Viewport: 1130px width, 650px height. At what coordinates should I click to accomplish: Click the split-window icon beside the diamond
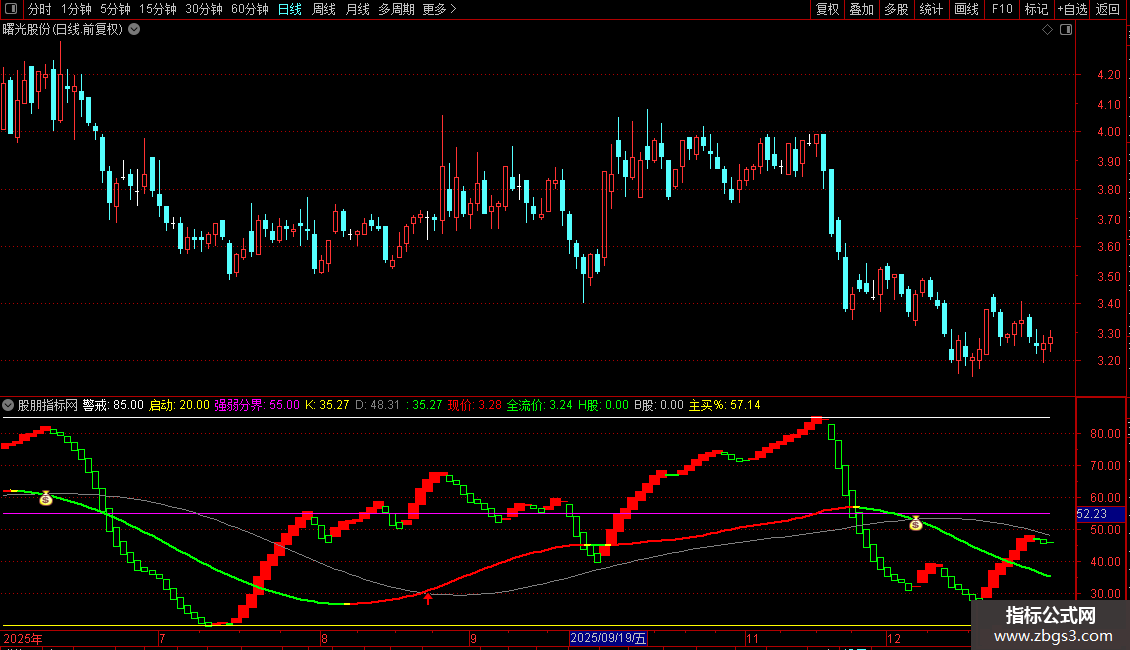click(x=1066, y=30)
